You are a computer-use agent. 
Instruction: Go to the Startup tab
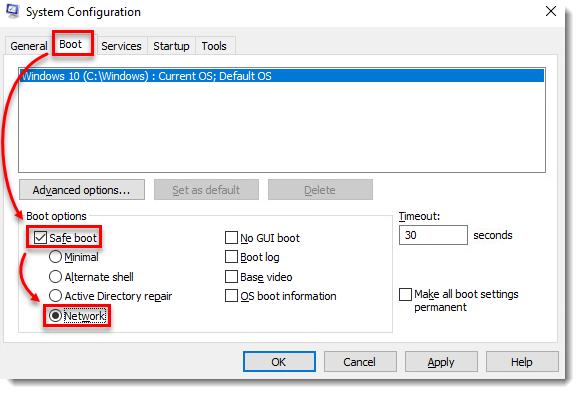pos(171,46)
